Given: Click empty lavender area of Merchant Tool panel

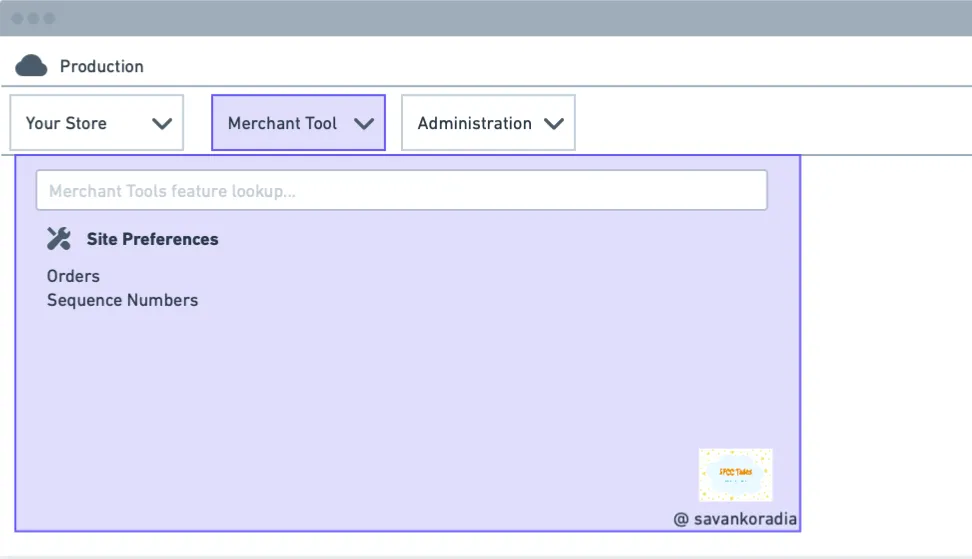Looking at the screenshot, I should (x=403, y=397).
